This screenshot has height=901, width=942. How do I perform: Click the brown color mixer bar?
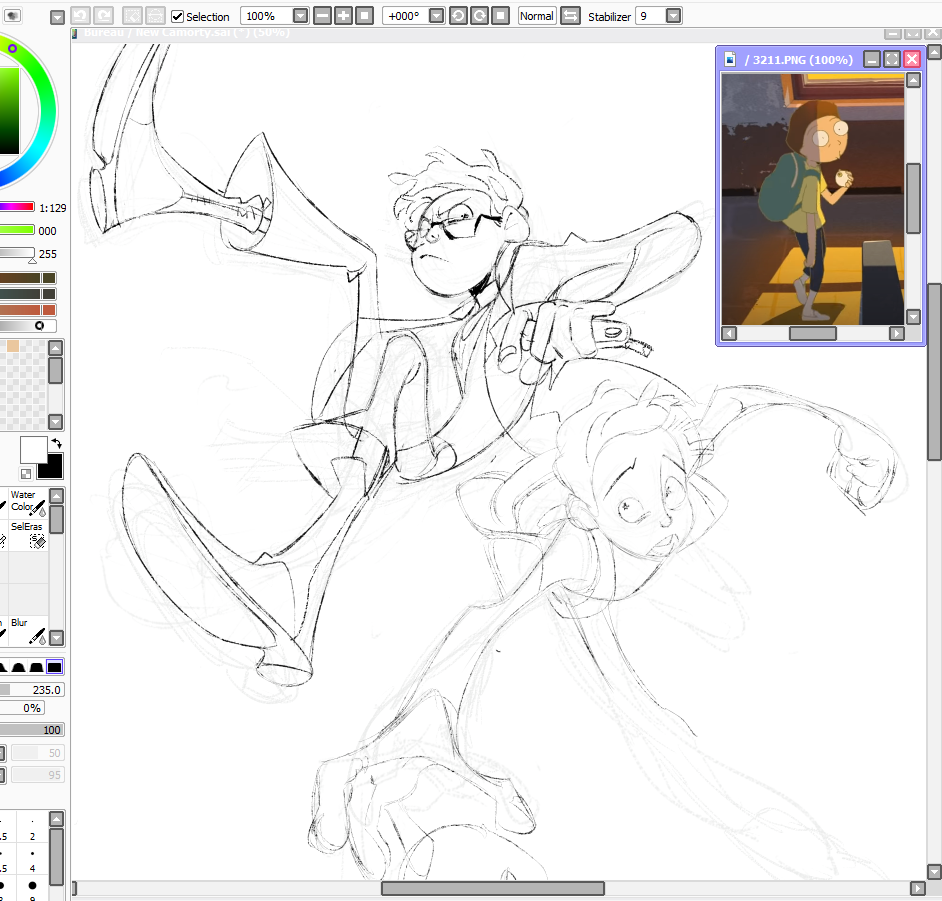[x=28, y=278]
